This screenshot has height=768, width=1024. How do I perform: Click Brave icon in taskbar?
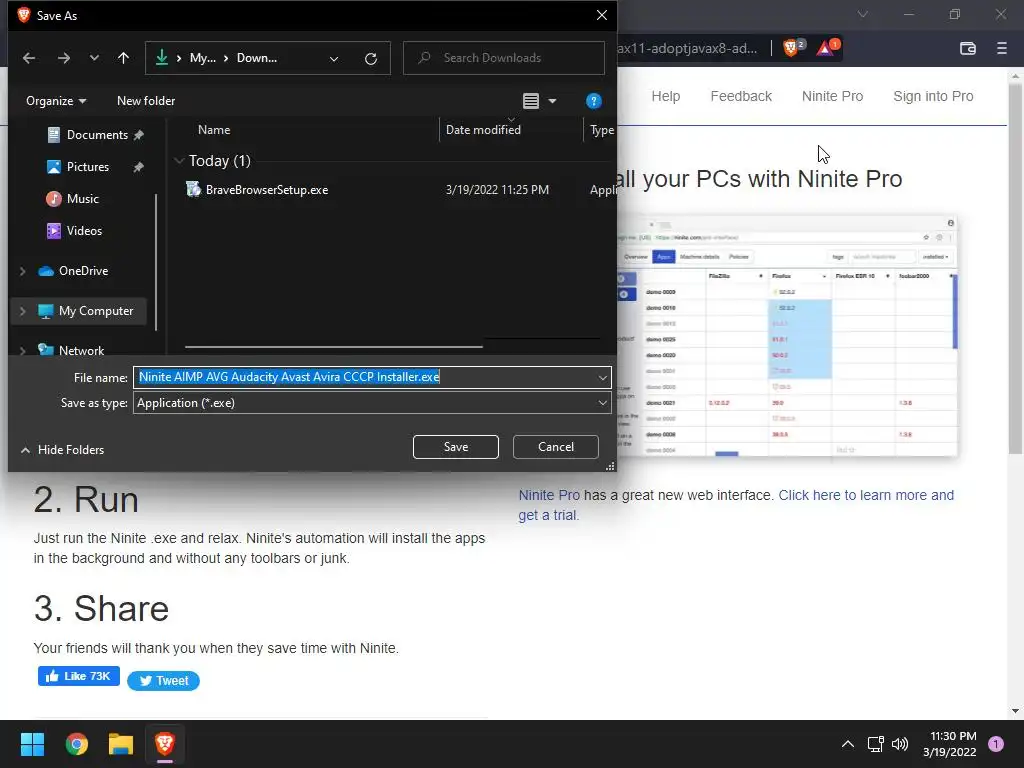tap(165, 744)
